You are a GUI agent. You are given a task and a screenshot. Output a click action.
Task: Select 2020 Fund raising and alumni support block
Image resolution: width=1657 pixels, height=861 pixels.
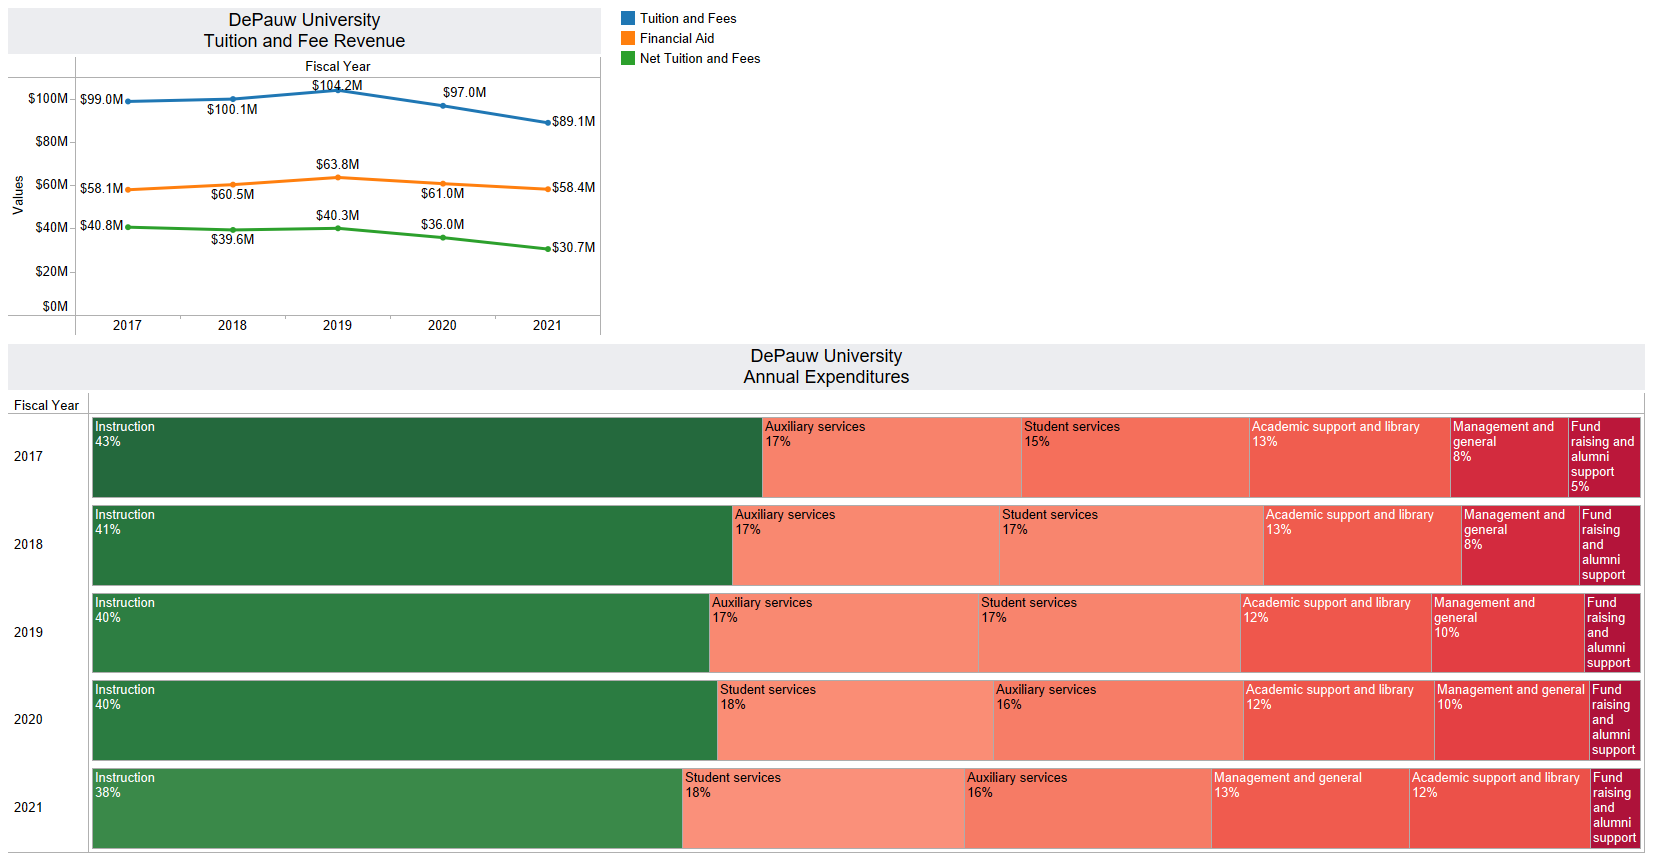click(1615, 720)
